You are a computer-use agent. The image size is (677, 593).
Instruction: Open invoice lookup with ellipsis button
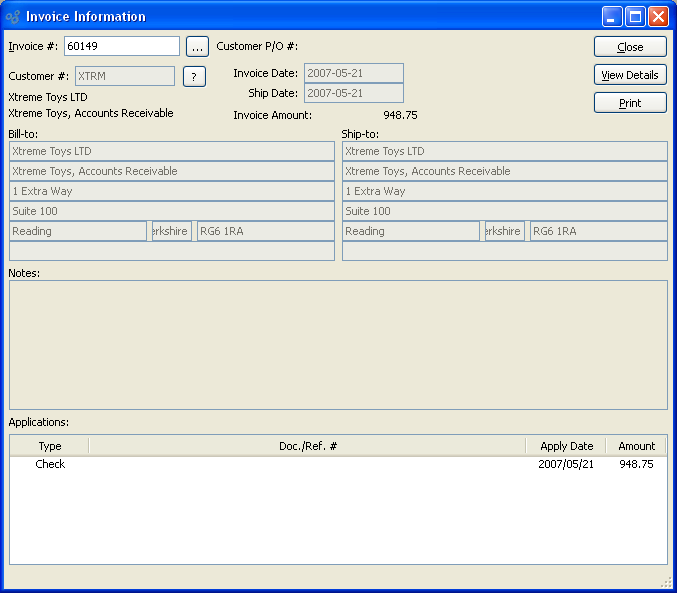(x=197, y=47)
